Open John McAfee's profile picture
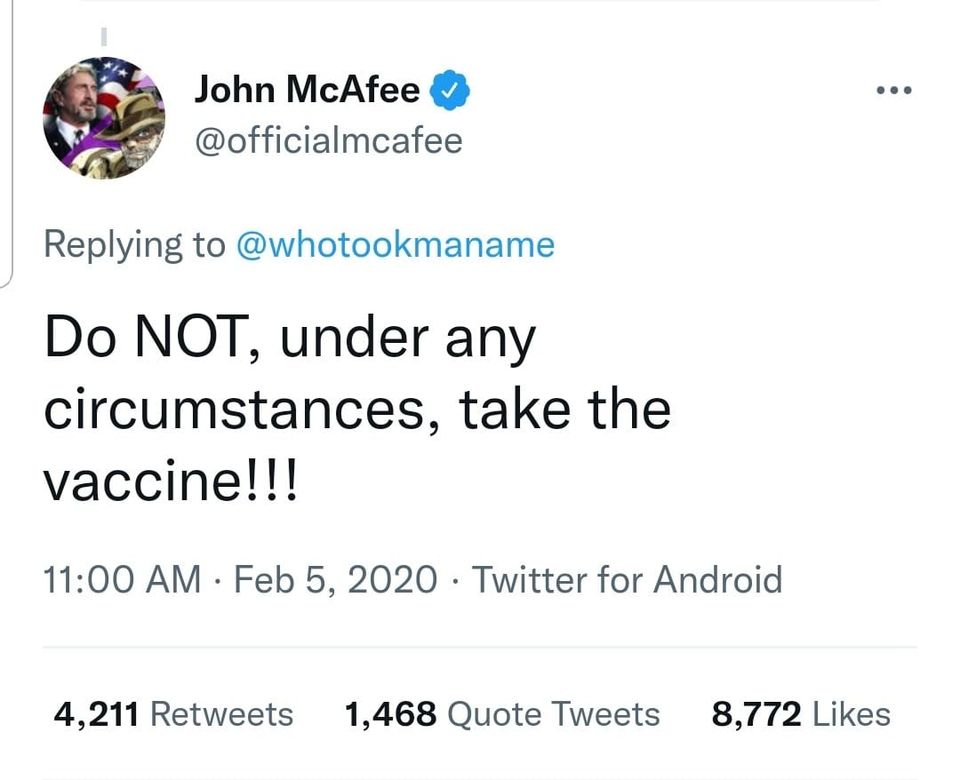Screen dimensions: 960x780 104,118
